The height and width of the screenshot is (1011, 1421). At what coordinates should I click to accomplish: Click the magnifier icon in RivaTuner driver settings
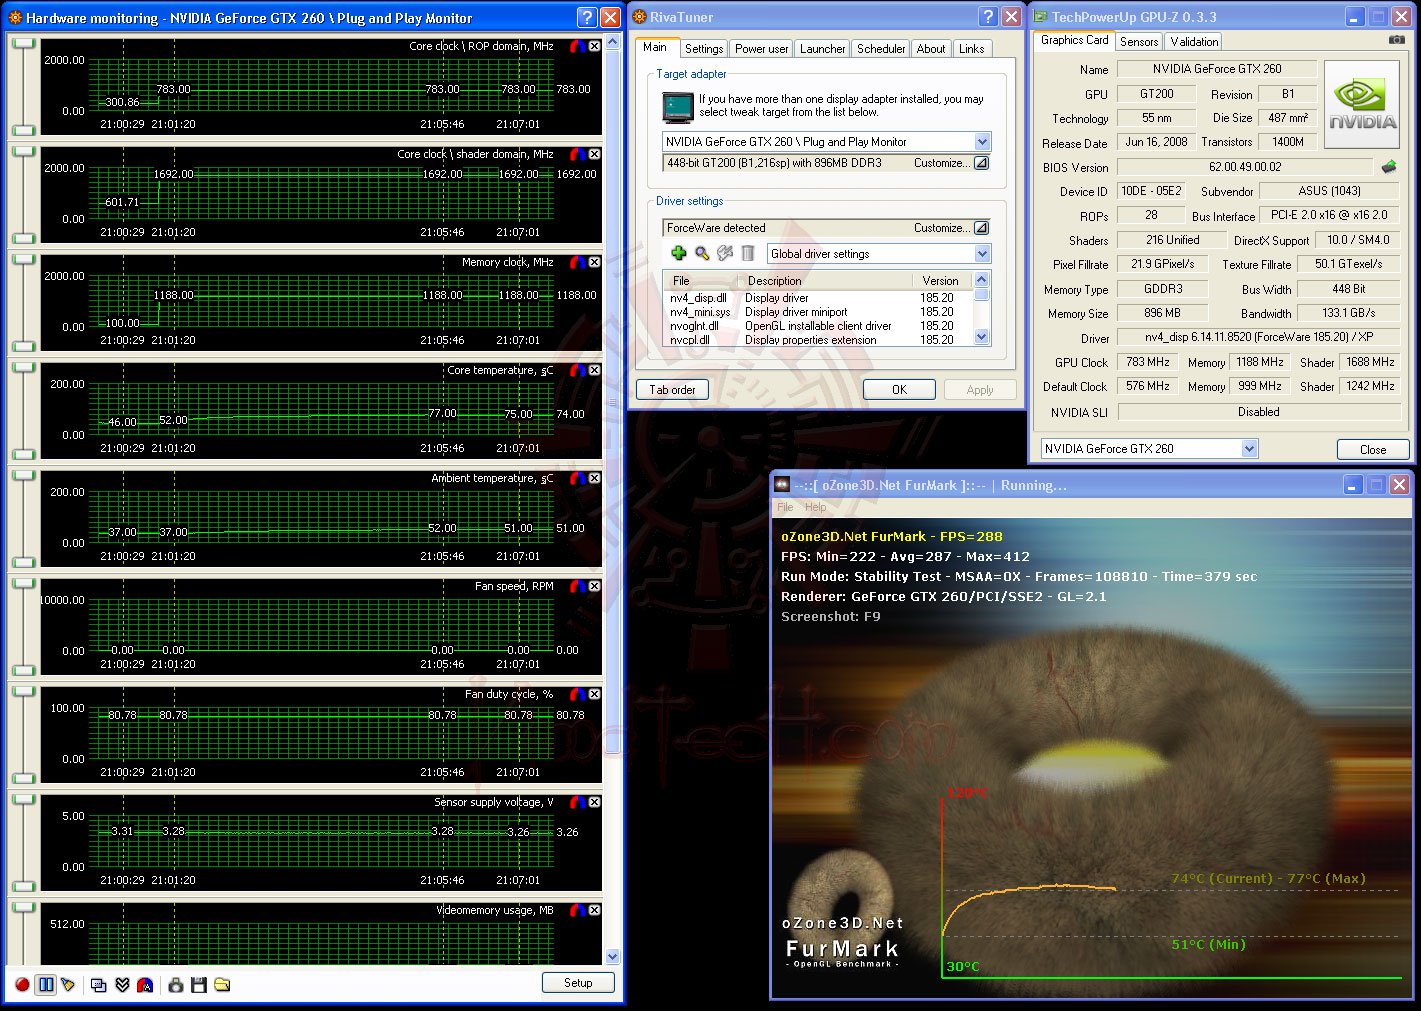[x=702, y=253]
